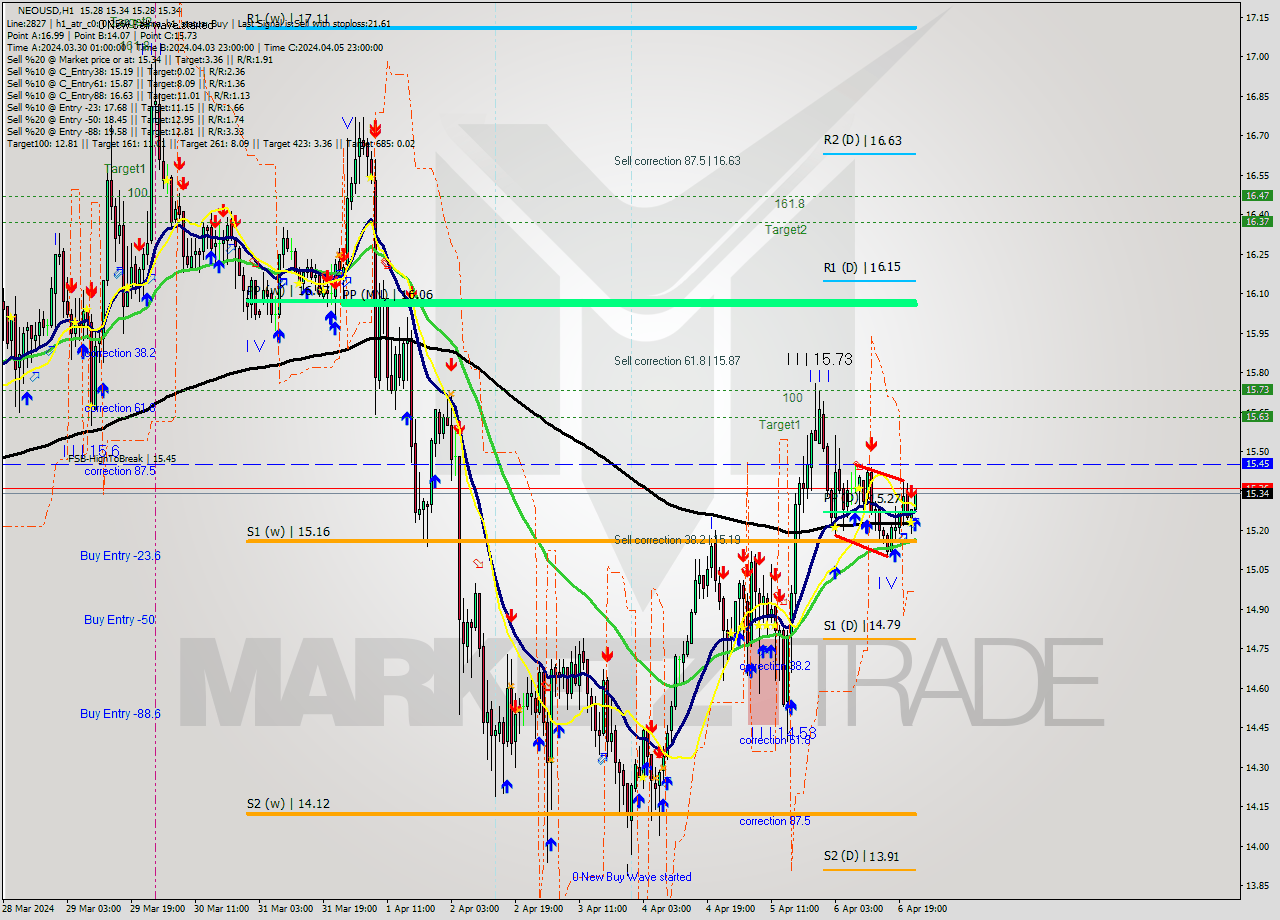Image resolution: width=1280 pixels, height=920 pixels.
Task: Click the '31 Mar 19:00' time label
Action: pyautogui.click(x=351, y=909)
